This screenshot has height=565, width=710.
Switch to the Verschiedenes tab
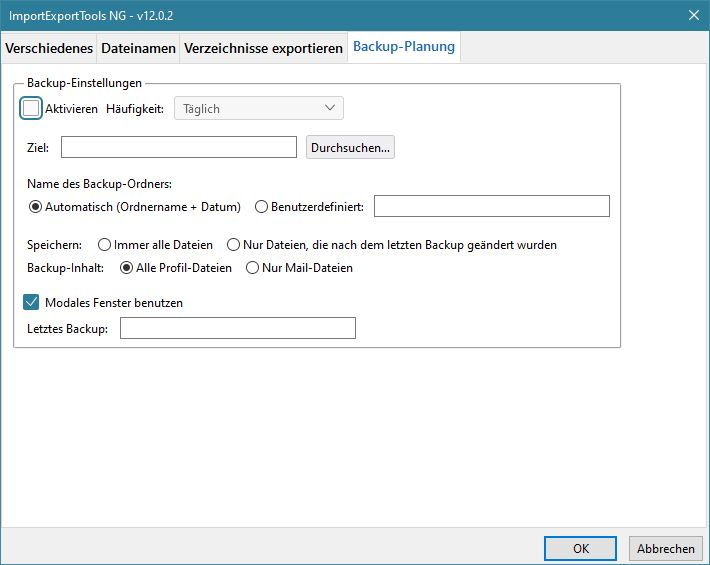pyautogui.click(x=50, y=48)
